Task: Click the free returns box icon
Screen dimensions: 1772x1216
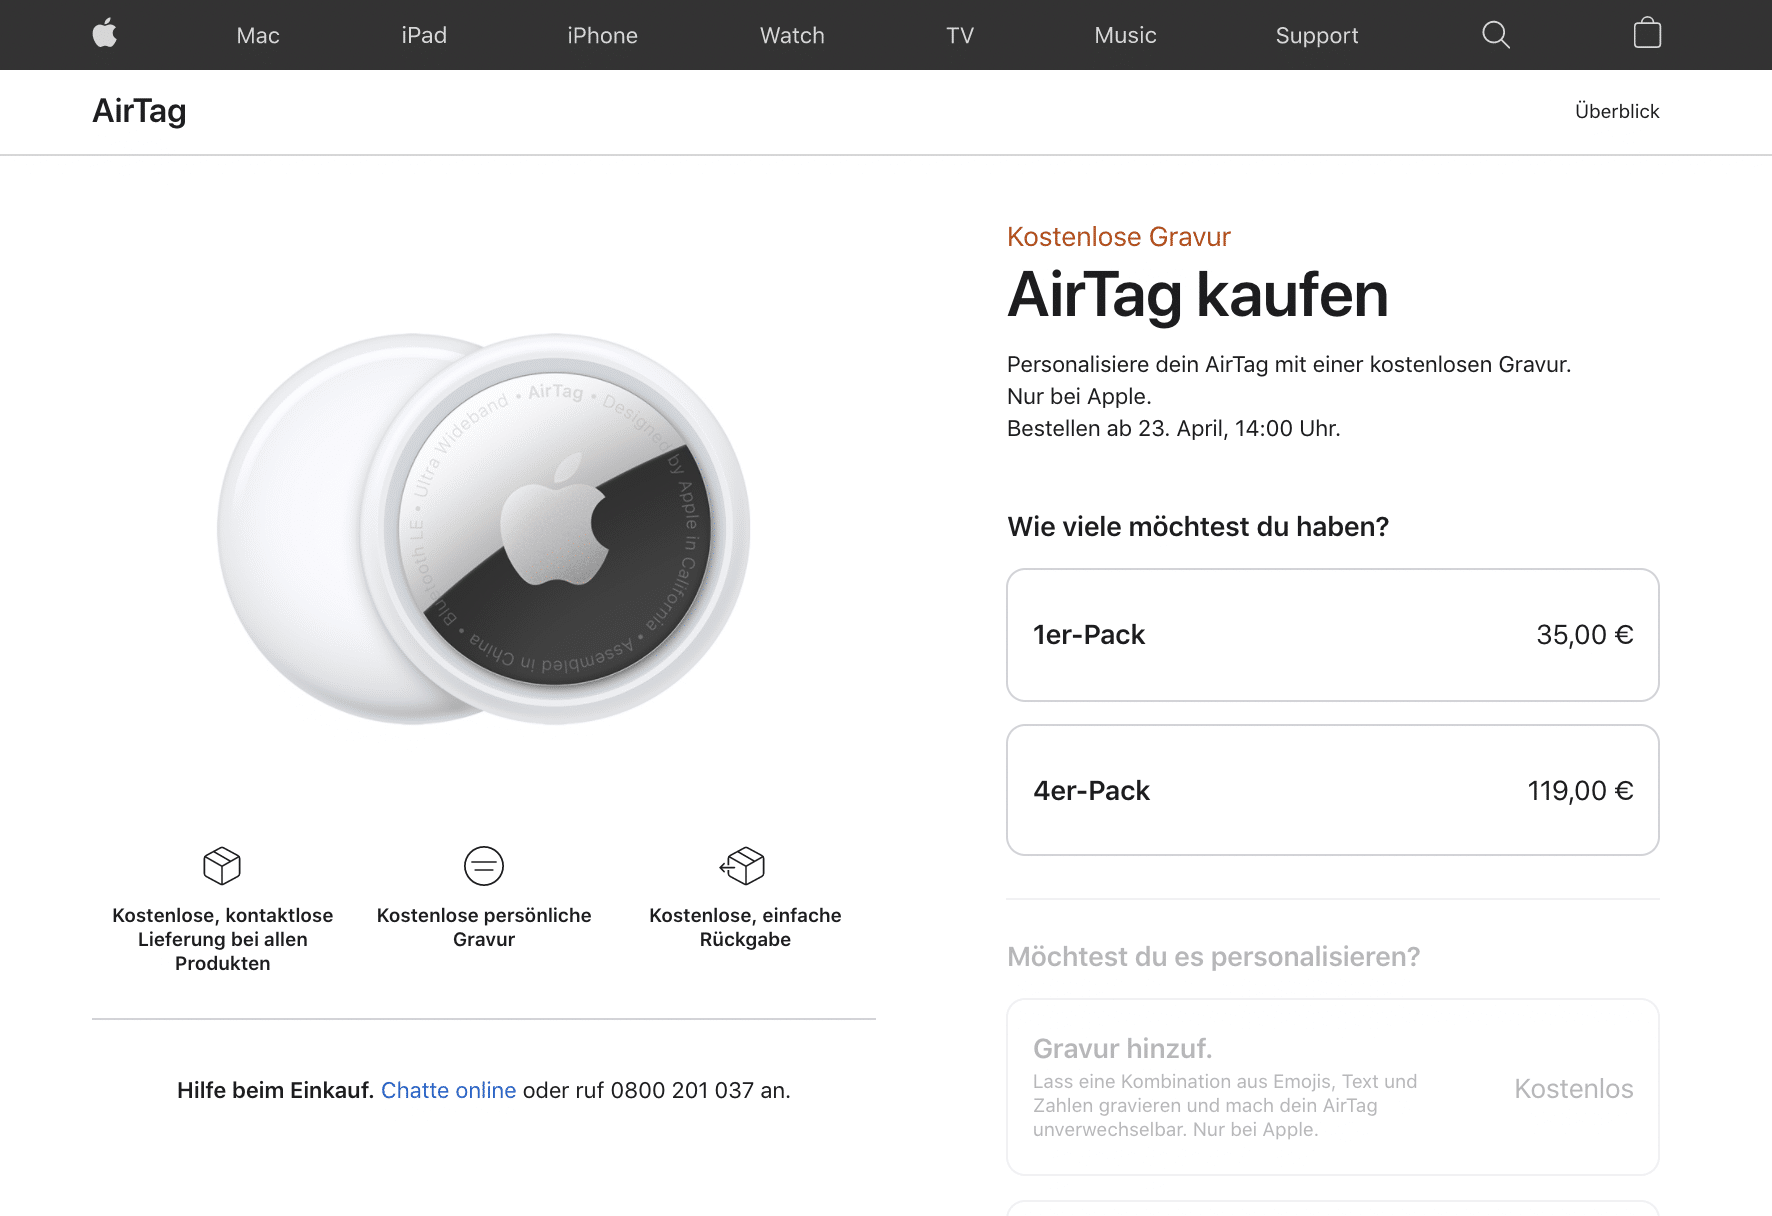Action: tap(743, 866)
